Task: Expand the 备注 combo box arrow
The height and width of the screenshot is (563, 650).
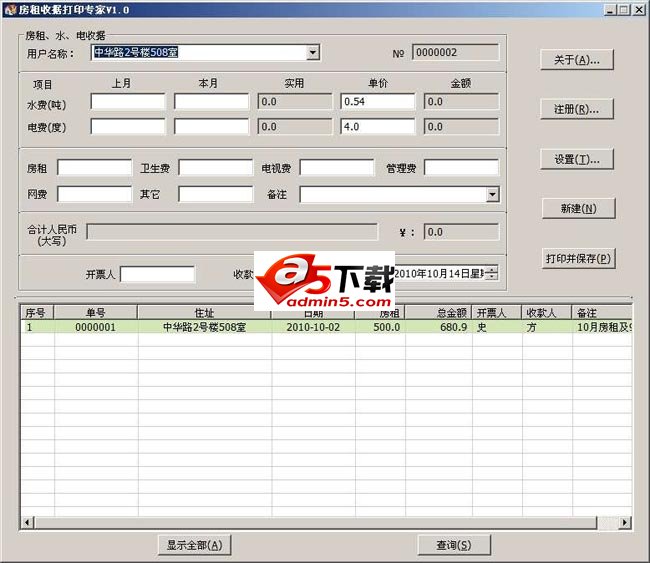Action: (492, 194)
